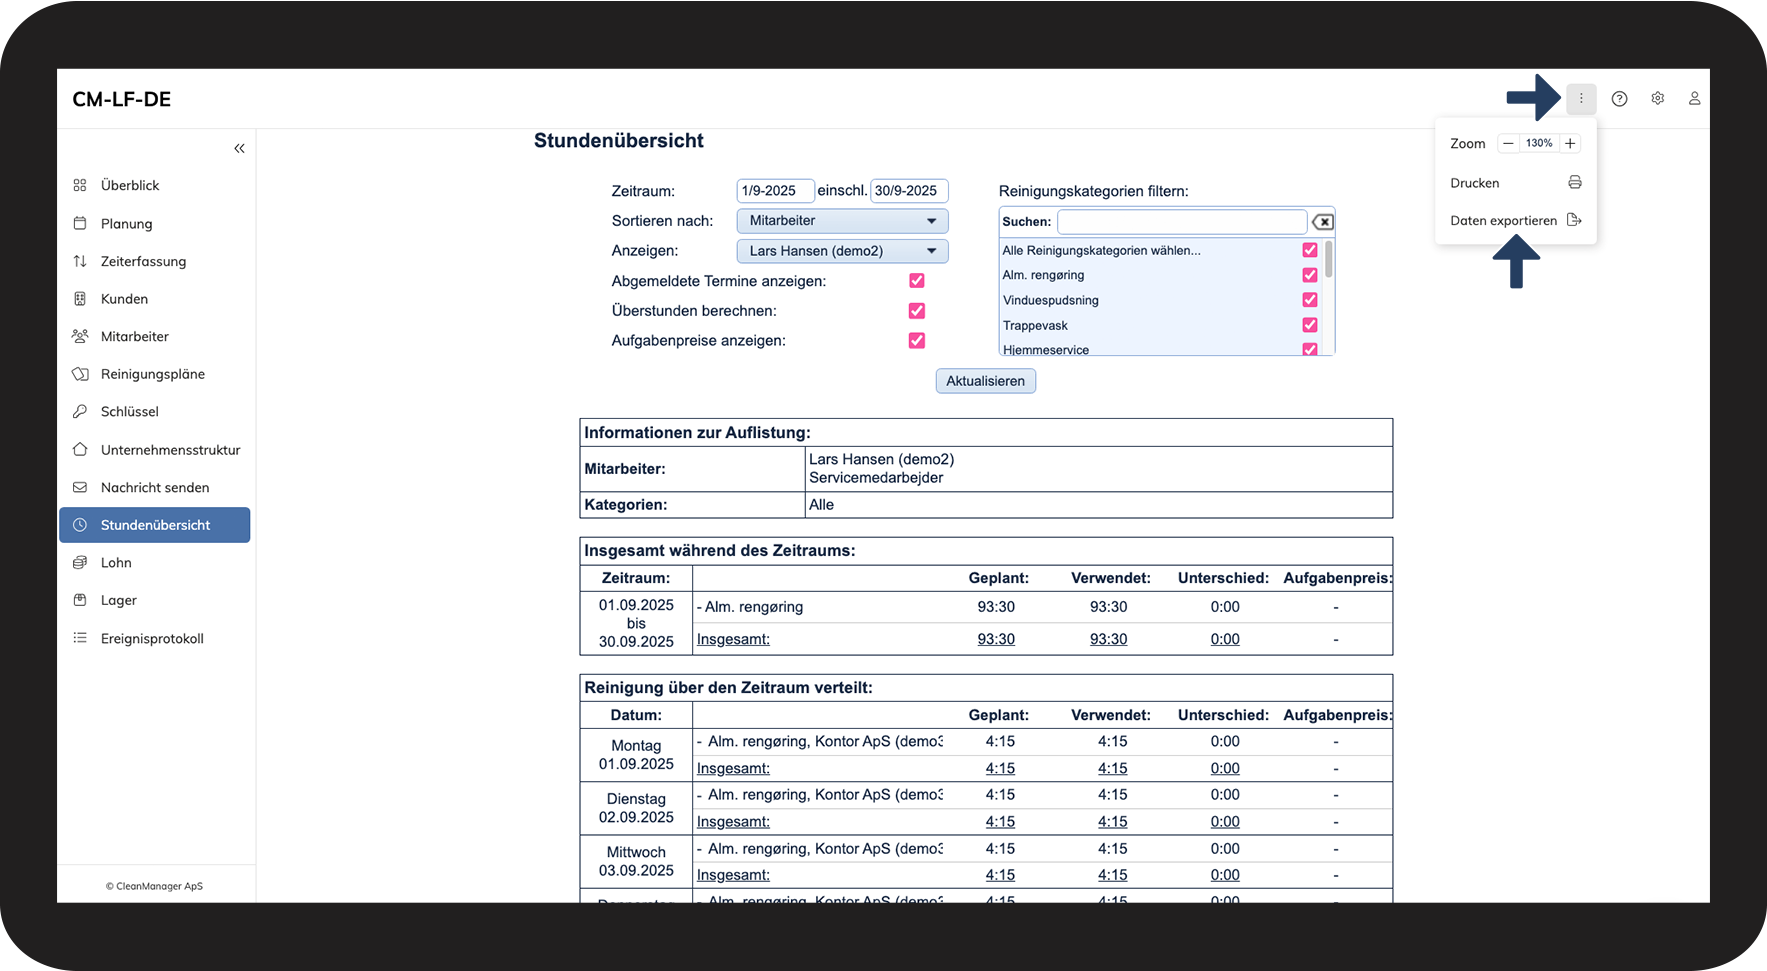The width and height of the screenshot is (1767, 971).
Task: Collapse the sidebar with the chevron
Action: pyautogui.click(x=239, y=147)
